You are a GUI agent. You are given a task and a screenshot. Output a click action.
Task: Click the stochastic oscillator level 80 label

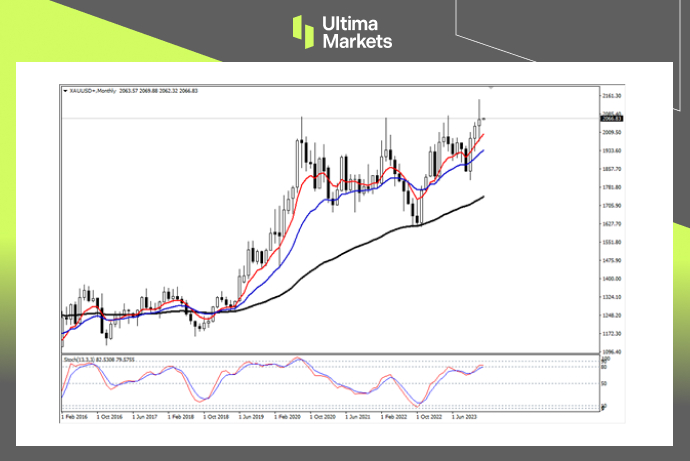coord(605,367)
